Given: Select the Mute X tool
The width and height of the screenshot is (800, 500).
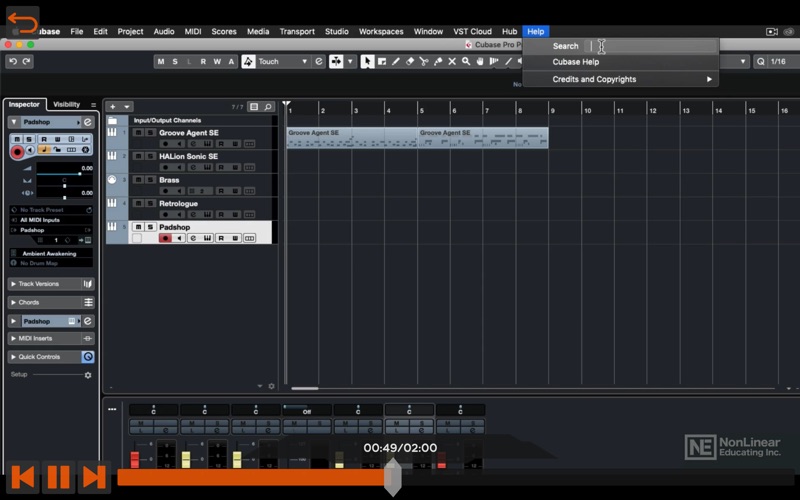Looking at the screenshot, I should pos(452,62).
